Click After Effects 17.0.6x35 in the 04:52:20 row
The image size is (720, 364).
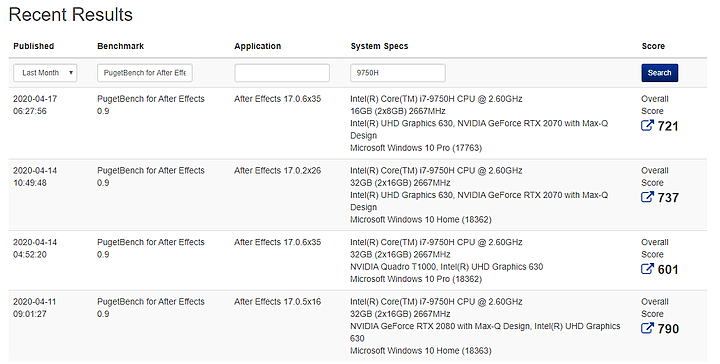tap(277, 242)
